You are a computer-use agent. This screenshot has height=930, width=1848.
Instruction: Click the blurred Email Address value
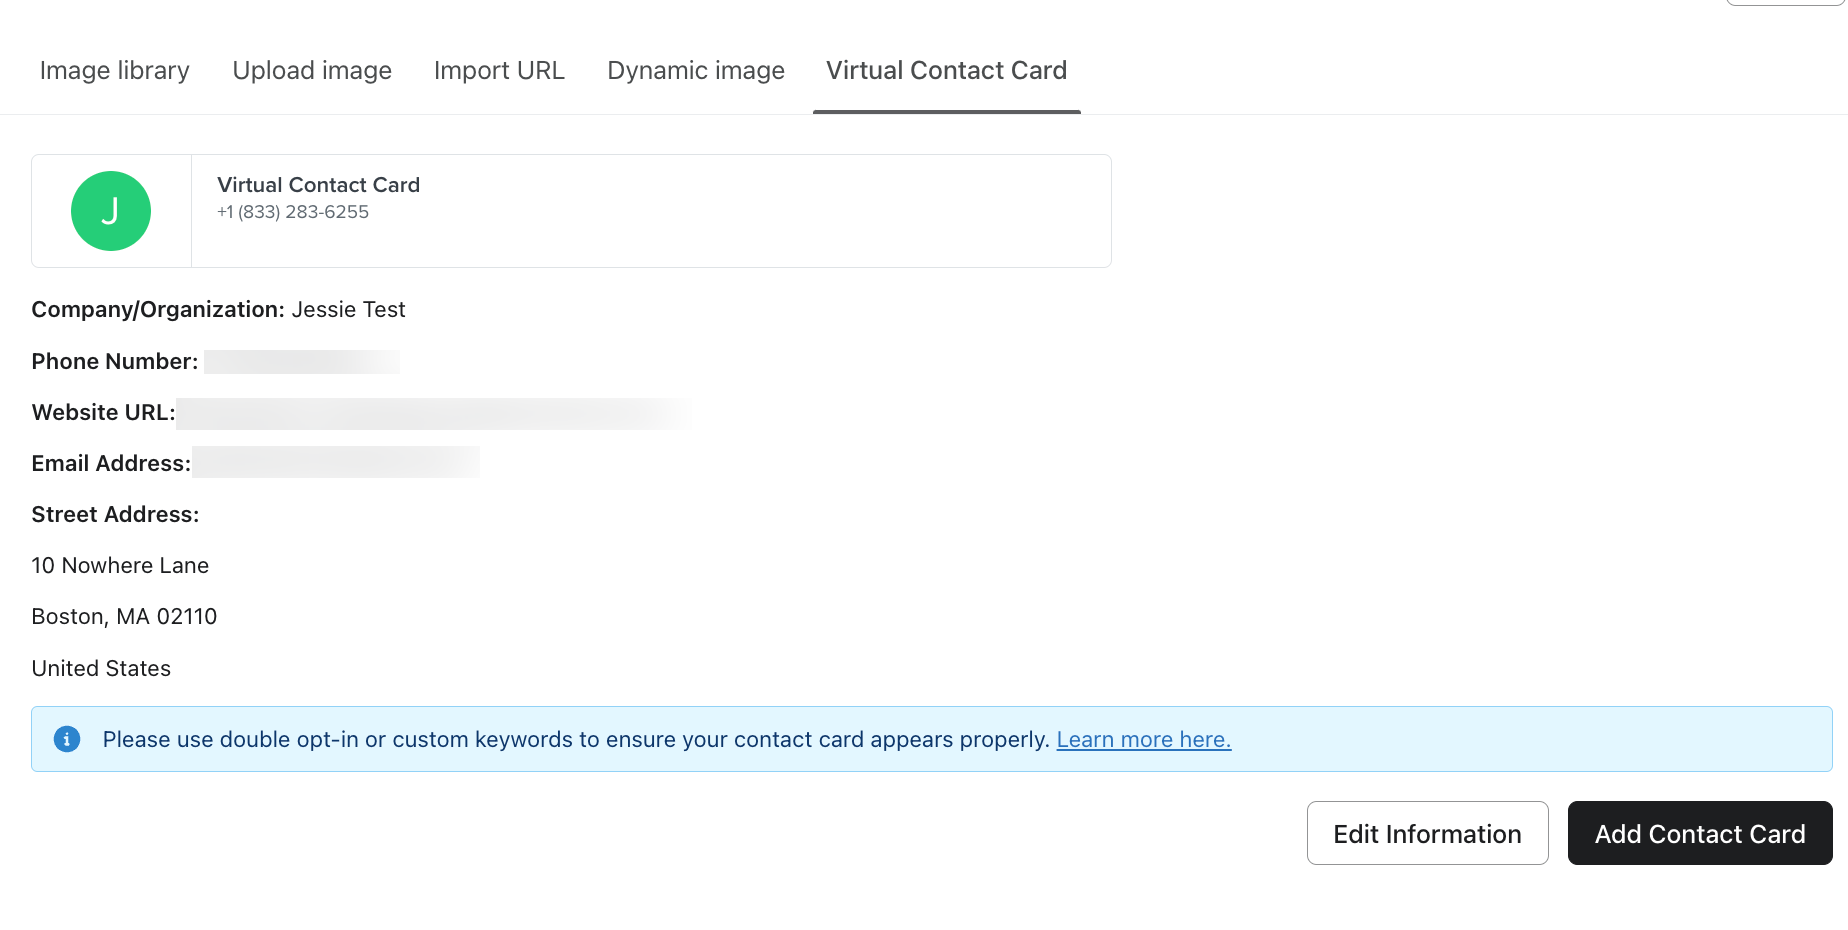tap(335, 463)
